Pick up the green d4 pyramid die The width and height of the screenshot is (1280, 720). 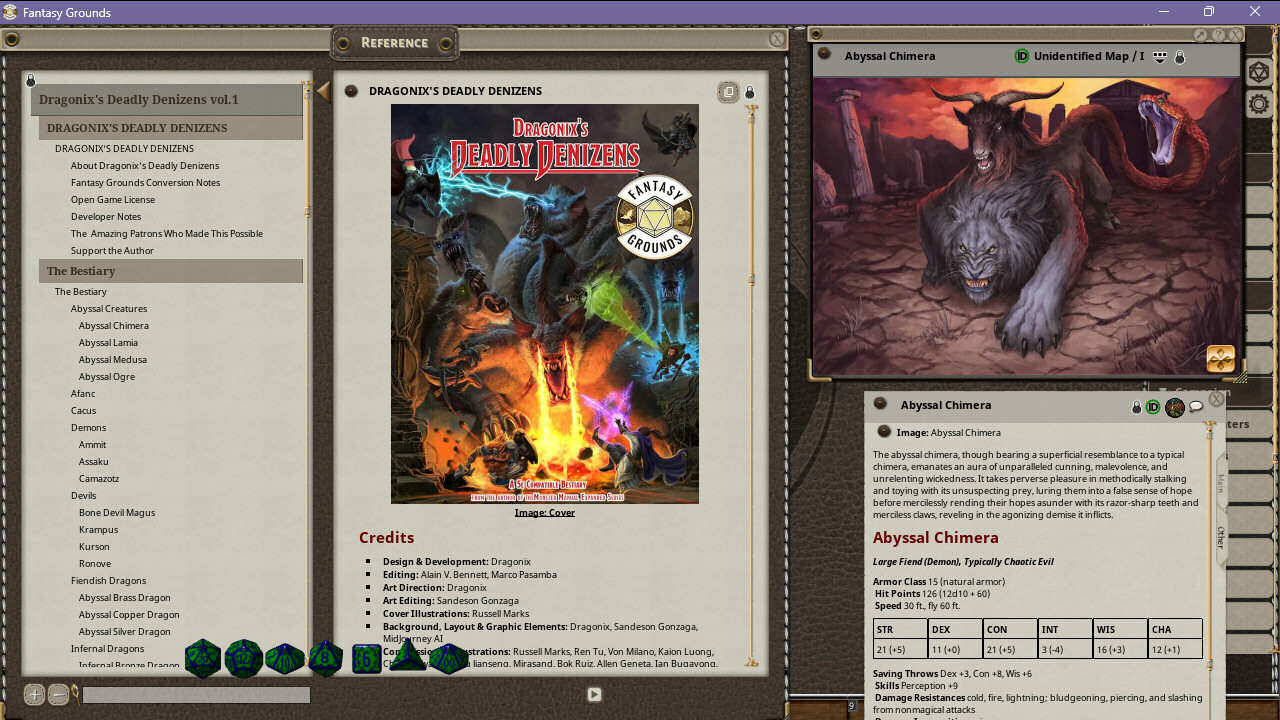[x=407, y=656]
